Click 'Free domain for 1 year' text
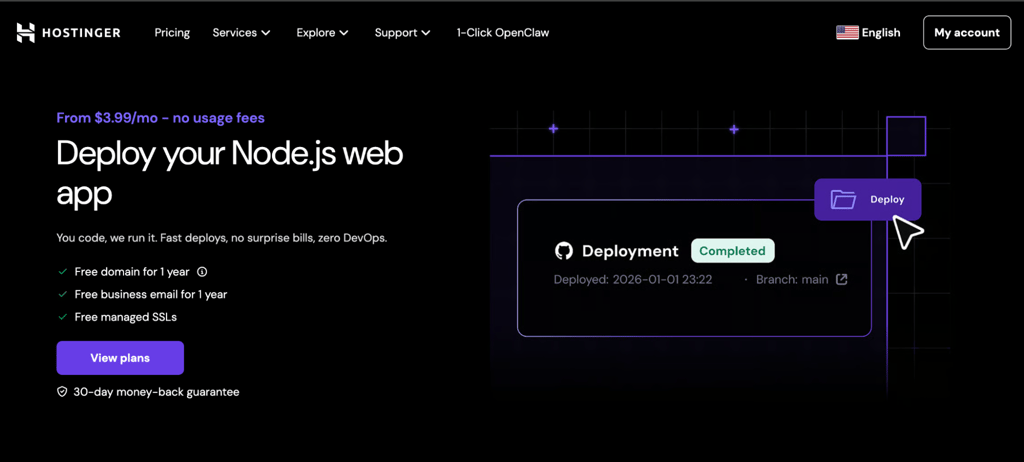The height and width of the screenshot is (462, 1024). [133, 272]
